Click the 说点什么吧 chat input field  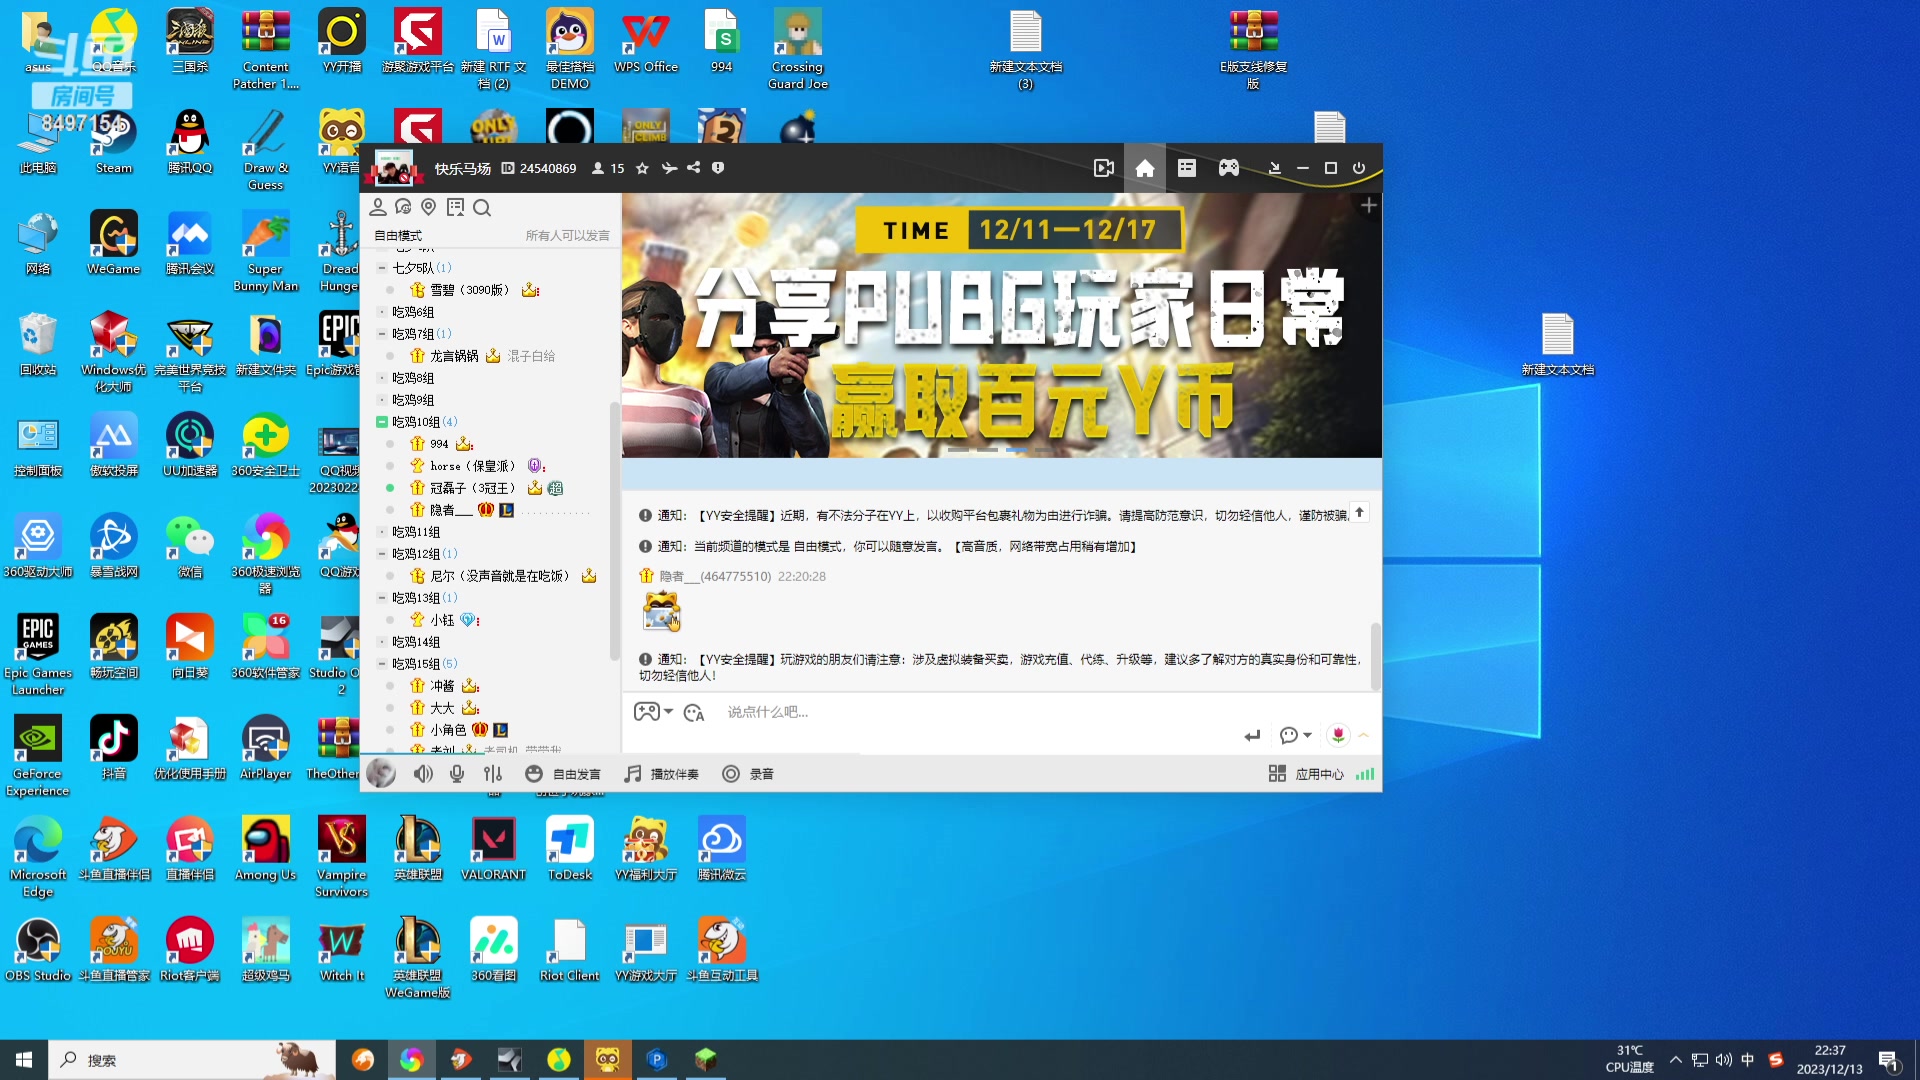[x=900, y=711]
